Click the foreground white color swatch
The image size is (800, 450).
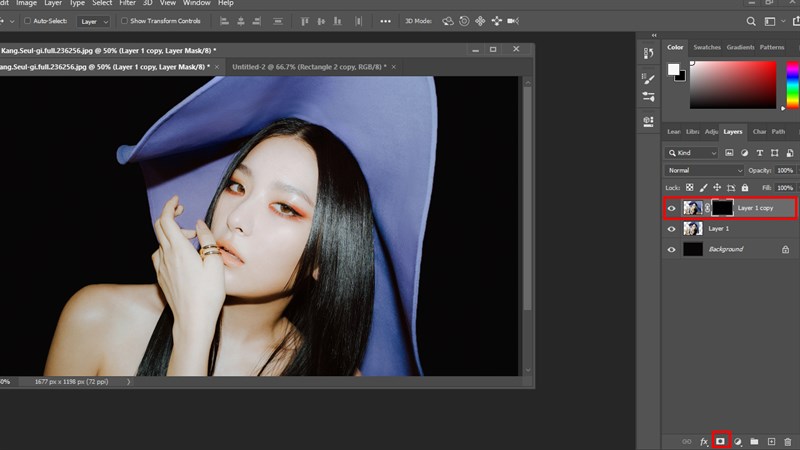click(673, 69)
